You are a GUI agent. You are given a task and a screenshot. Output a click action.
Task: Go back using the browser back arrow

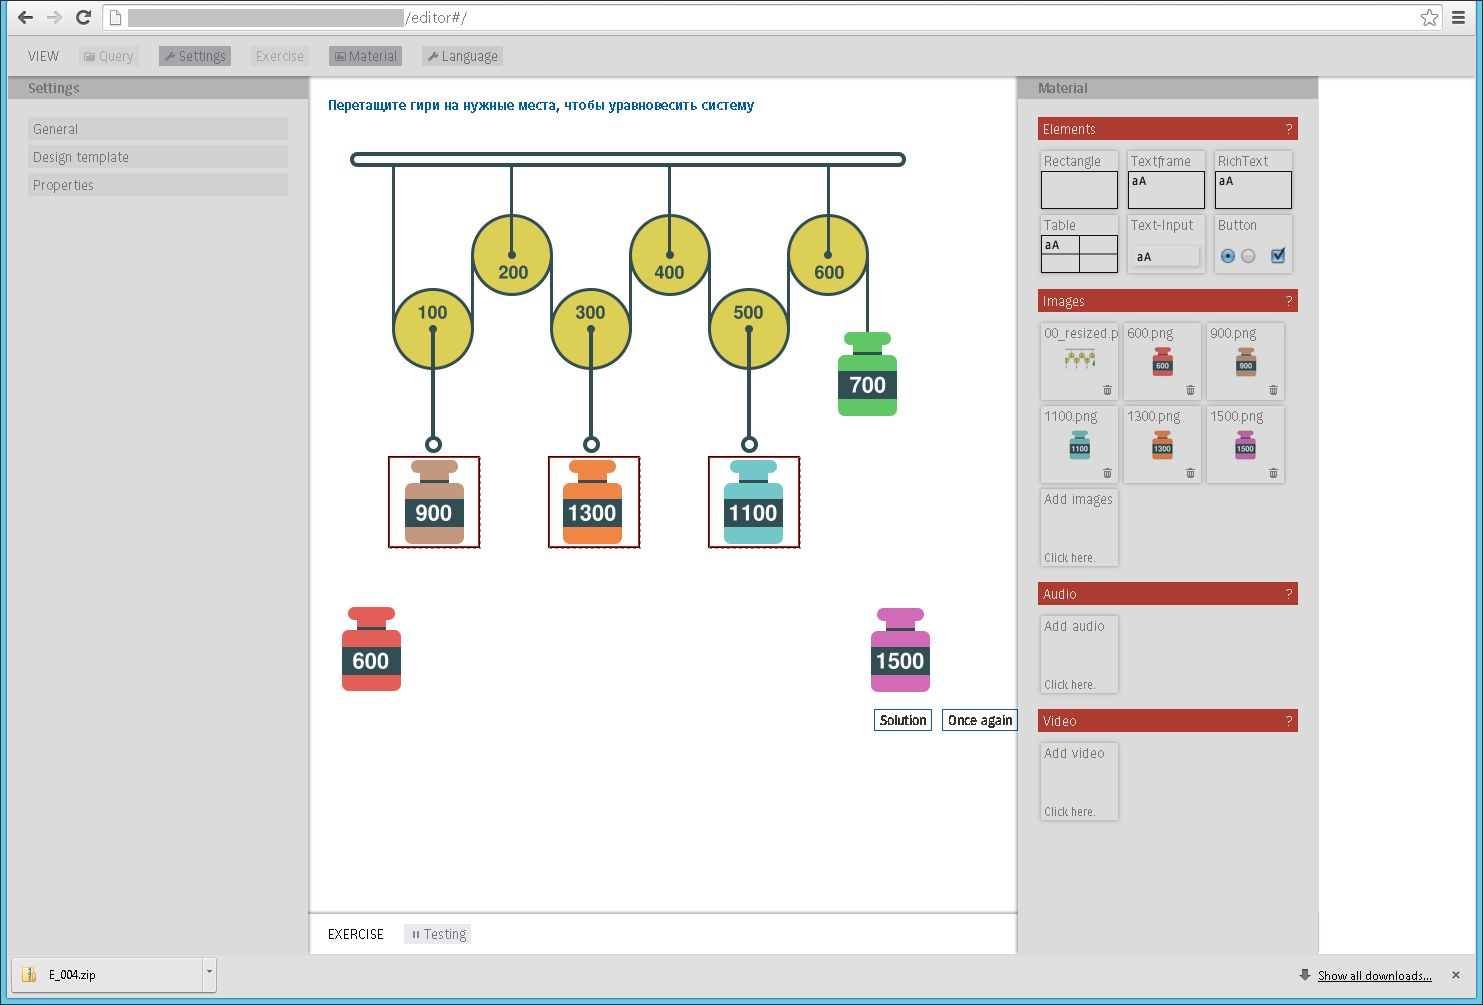(x=26, y=17)
